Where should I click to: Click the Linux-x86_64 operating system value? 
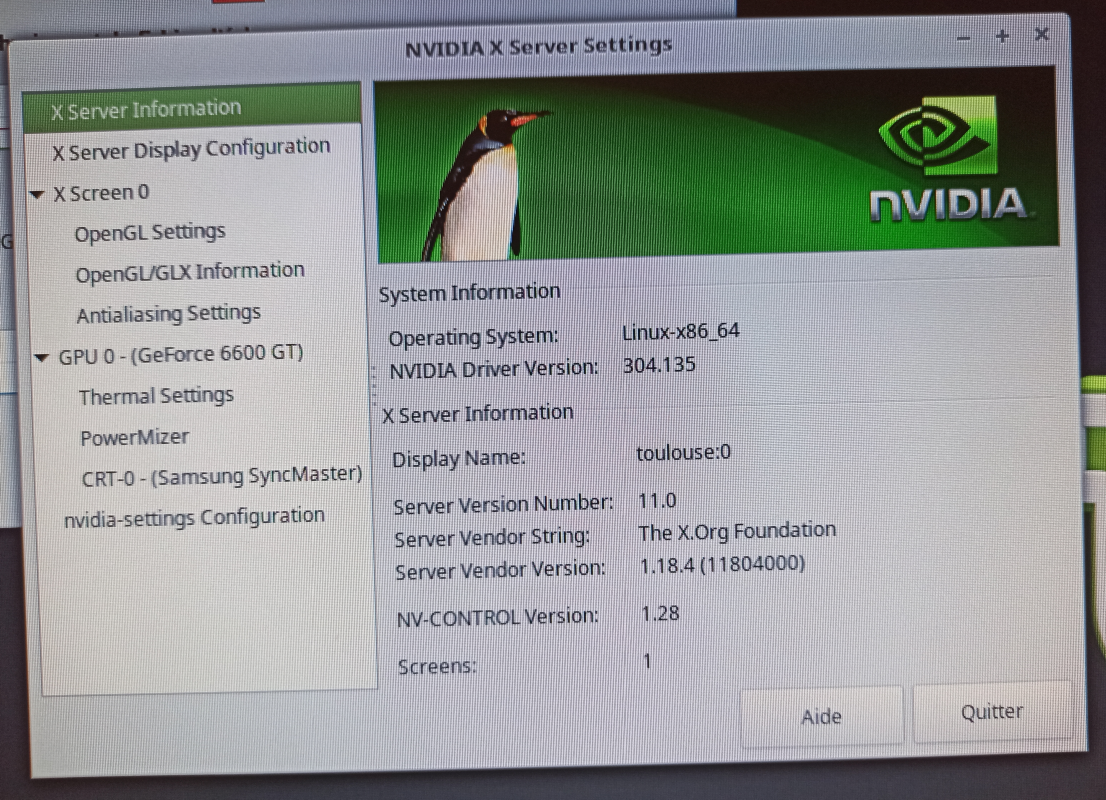point(681,331)
